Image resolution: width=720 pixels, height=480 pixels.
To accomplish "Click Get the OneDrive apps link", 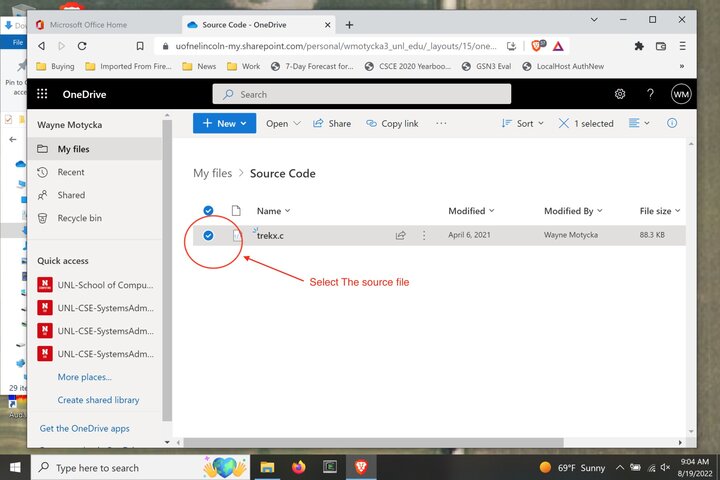I will 84,429.
